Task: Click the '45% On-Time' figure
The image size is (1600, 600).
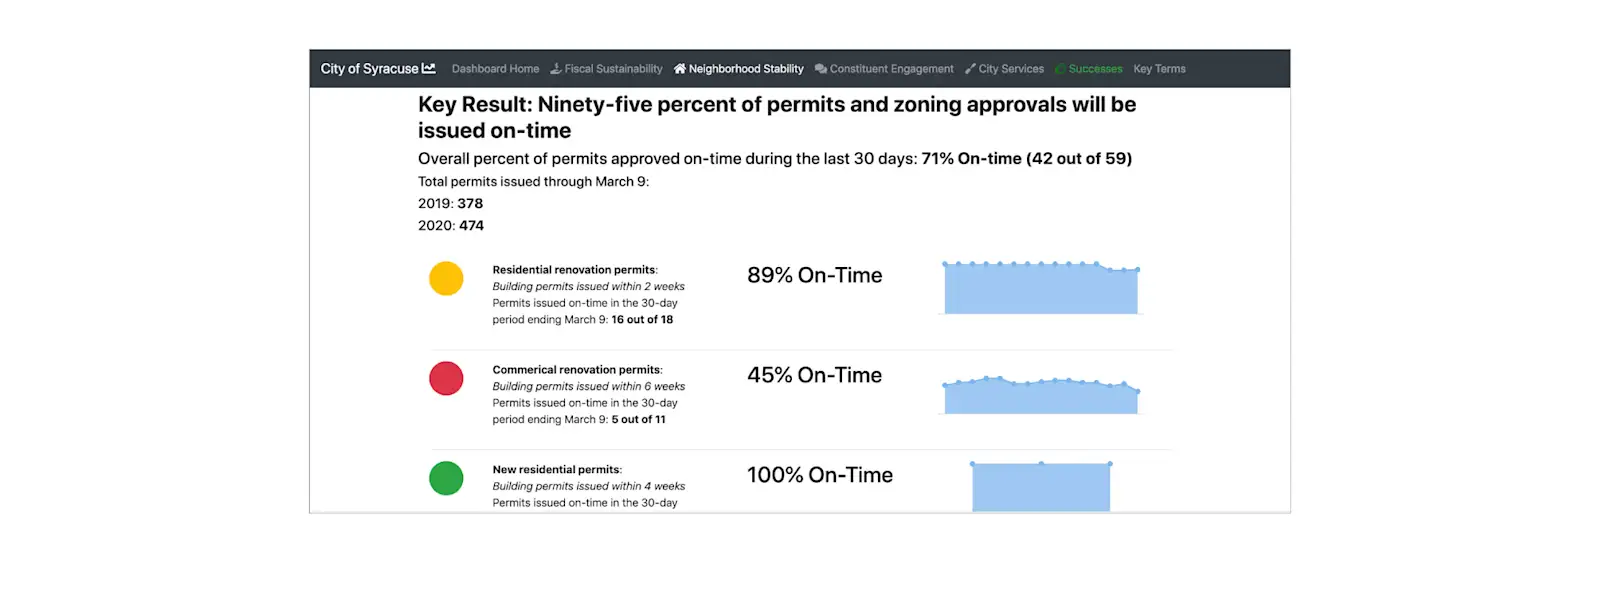Action: click(815, 375)
